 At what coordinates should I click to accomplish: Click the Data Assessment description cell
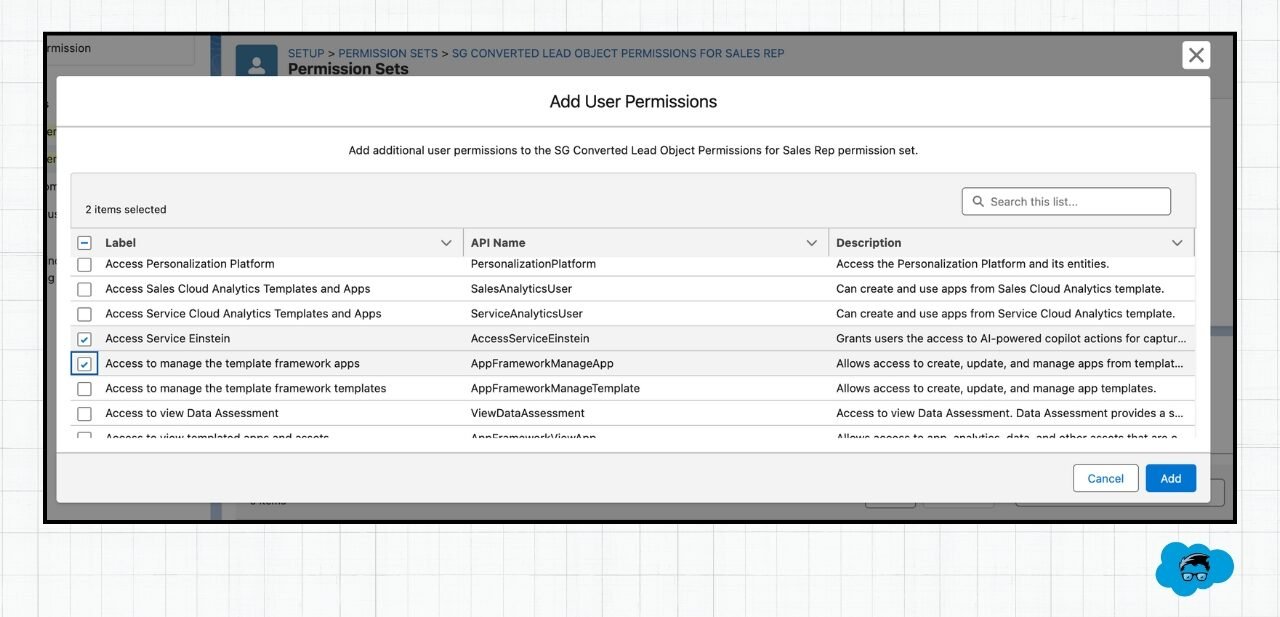[1010, 414]
